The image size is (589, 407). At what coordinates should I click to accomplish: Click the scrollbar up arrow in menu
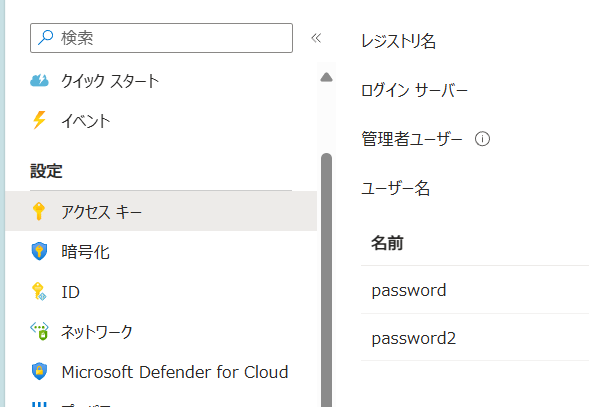(x=326, y=77)
